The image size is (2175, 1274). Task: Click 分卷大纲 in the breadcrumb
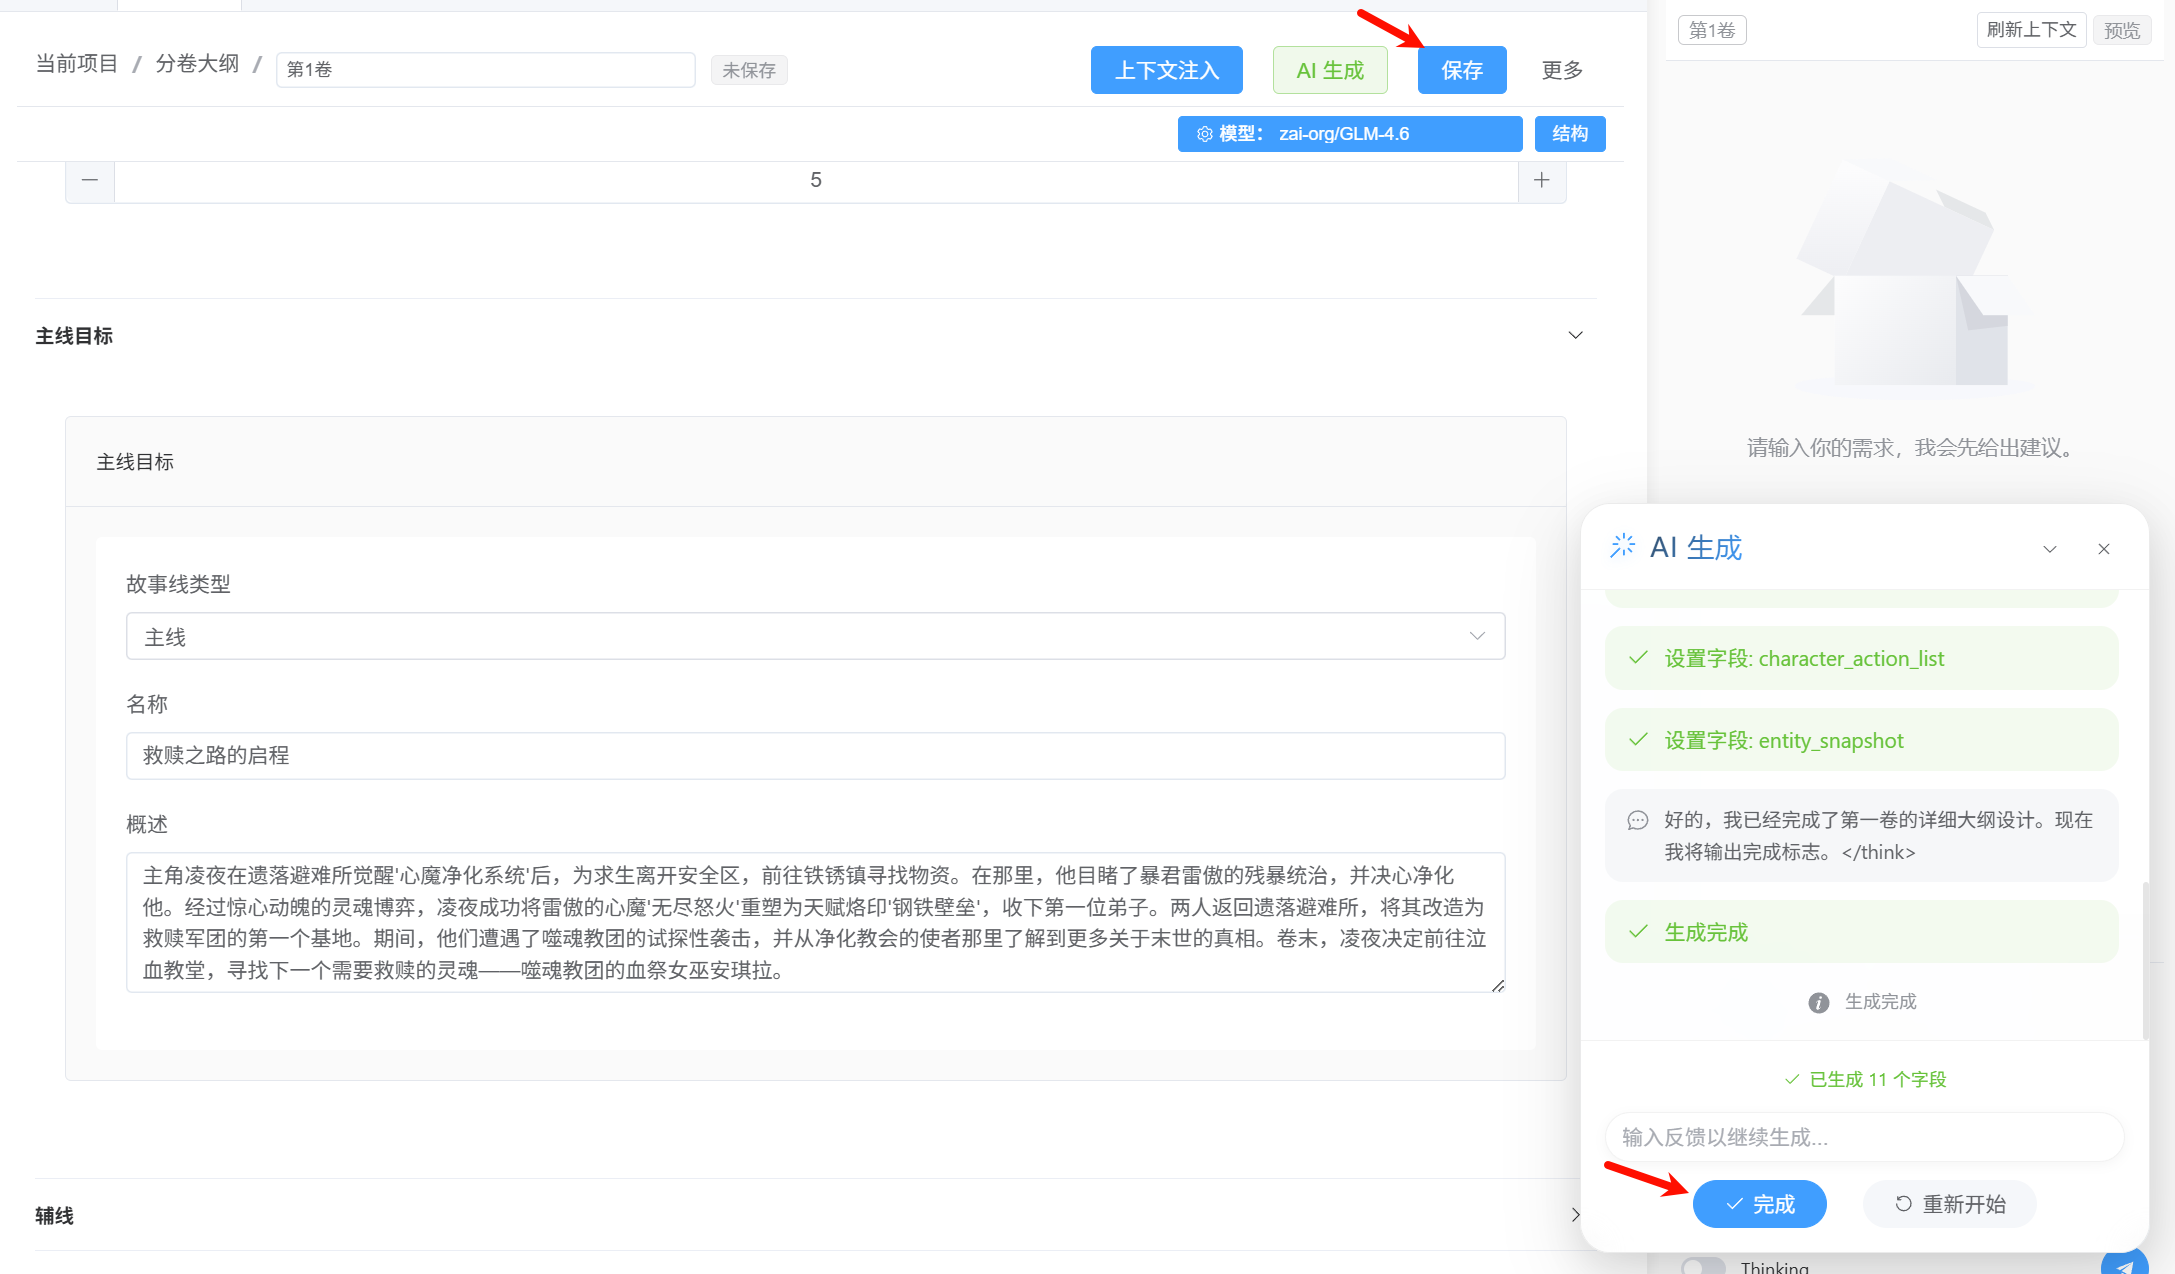click(x=197, y=64)
